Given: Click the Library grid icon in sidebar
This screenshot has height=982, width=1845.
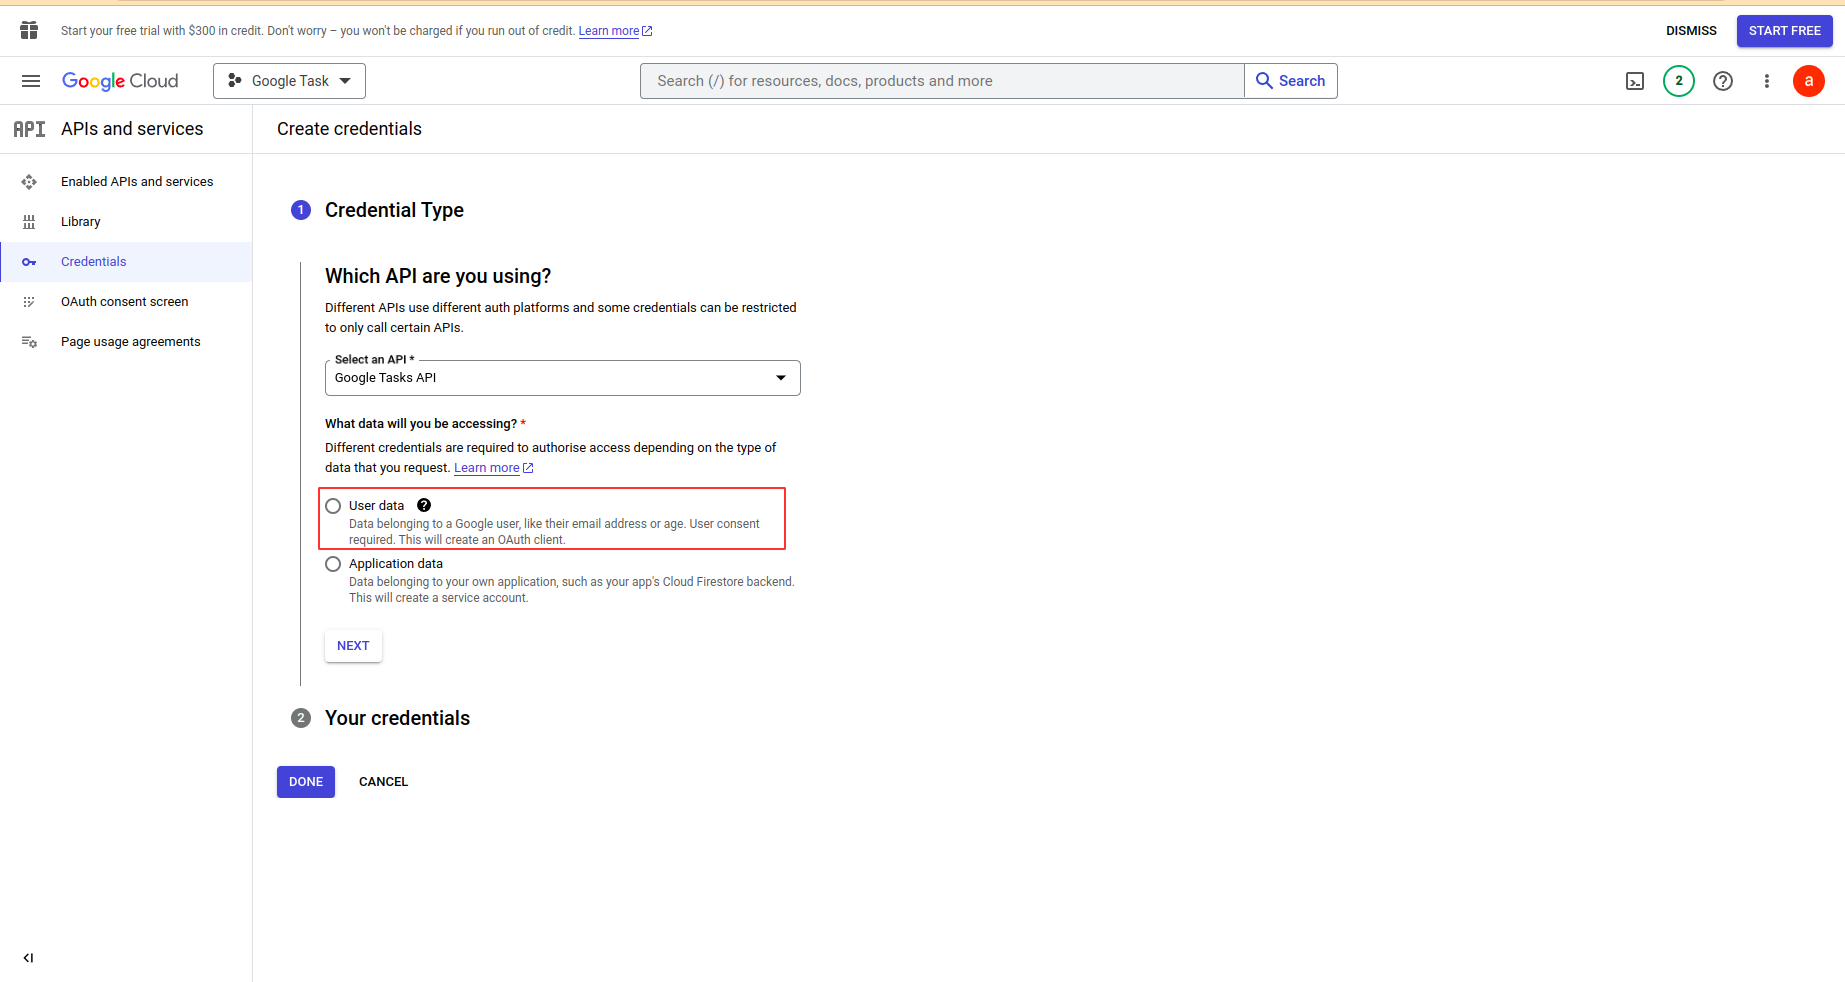Looking at the screenshot, I should [29, 222].
